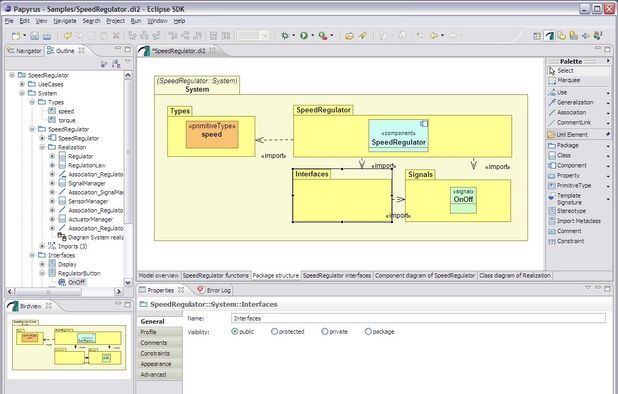This screenshot has width=618, height=394.
Task: Open the Project menu
Action: [x=115, y=21]
